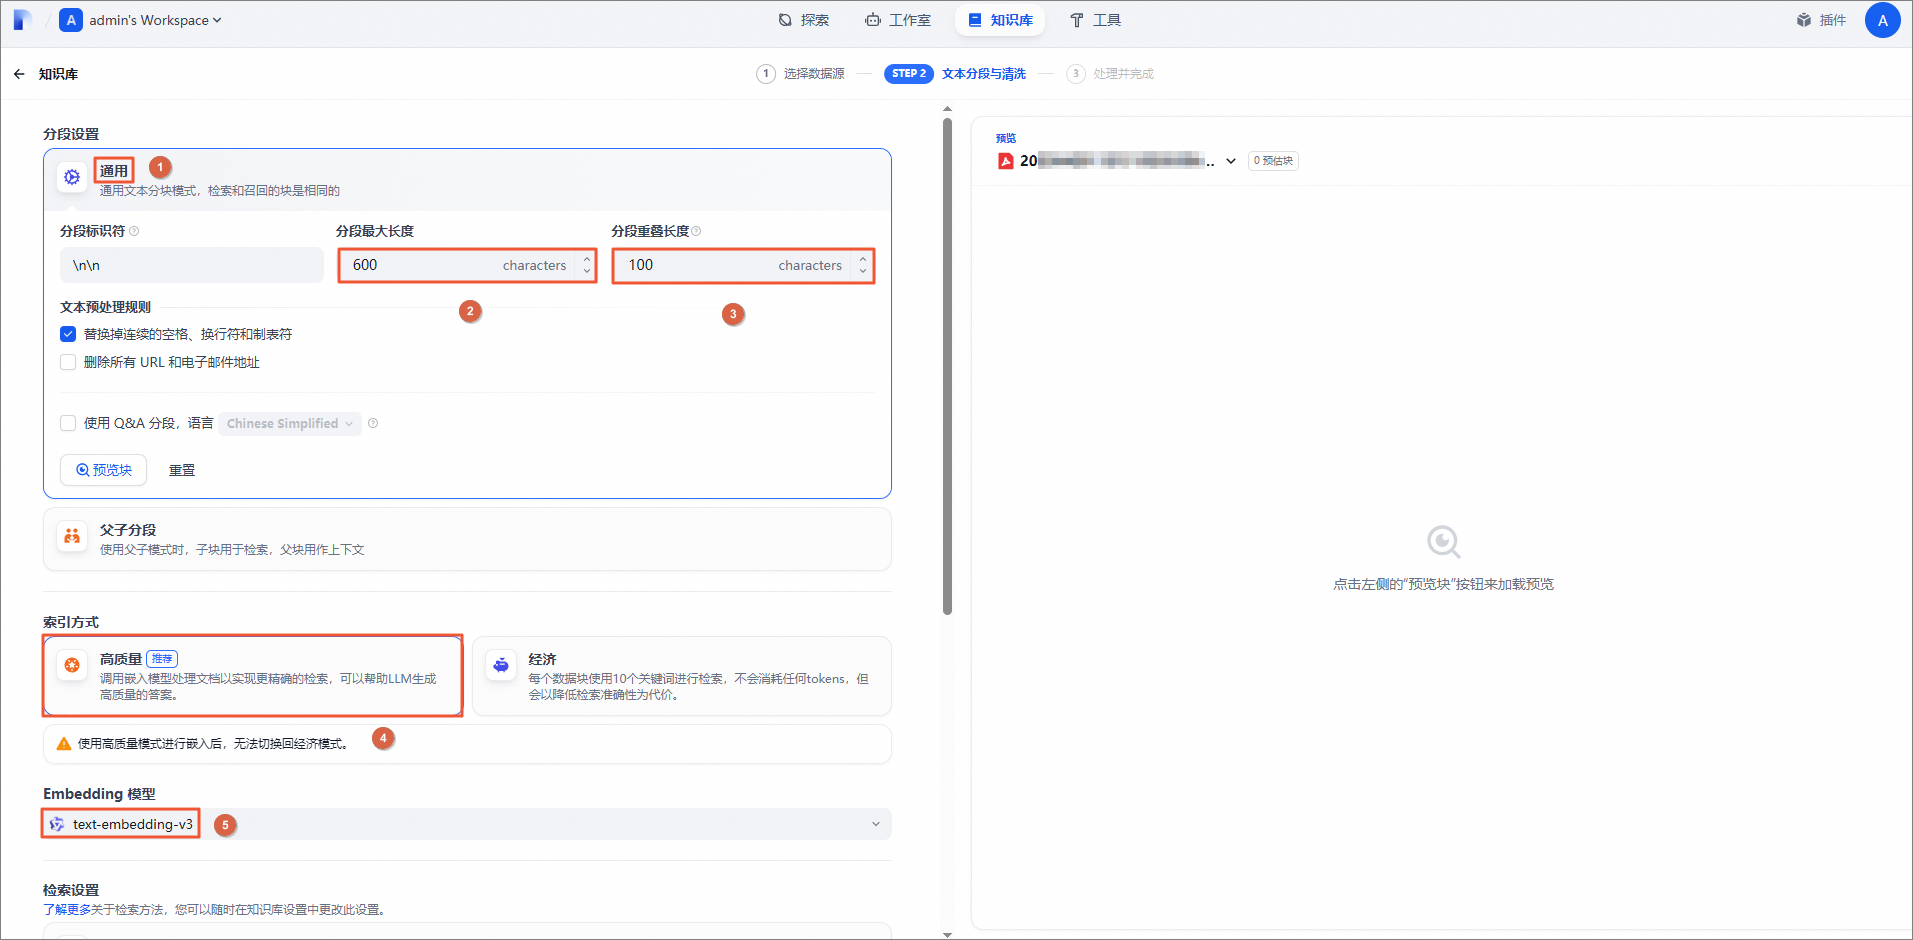Viewport: 1913px width, 940px height.
Task: Increase the 分段重叠长度 value with stepper
Action: point(863,259)
